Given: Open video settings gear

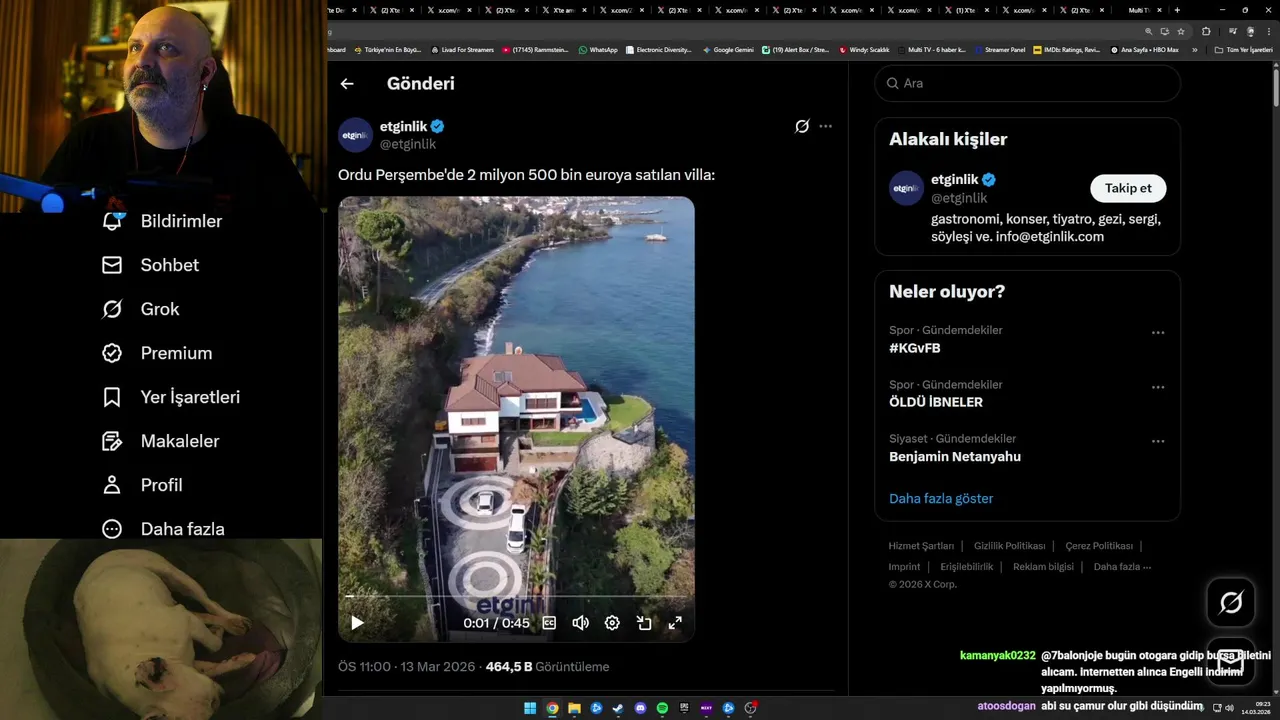Looking at the screenshot, I should pyautogui.click(x=612, y=623).
